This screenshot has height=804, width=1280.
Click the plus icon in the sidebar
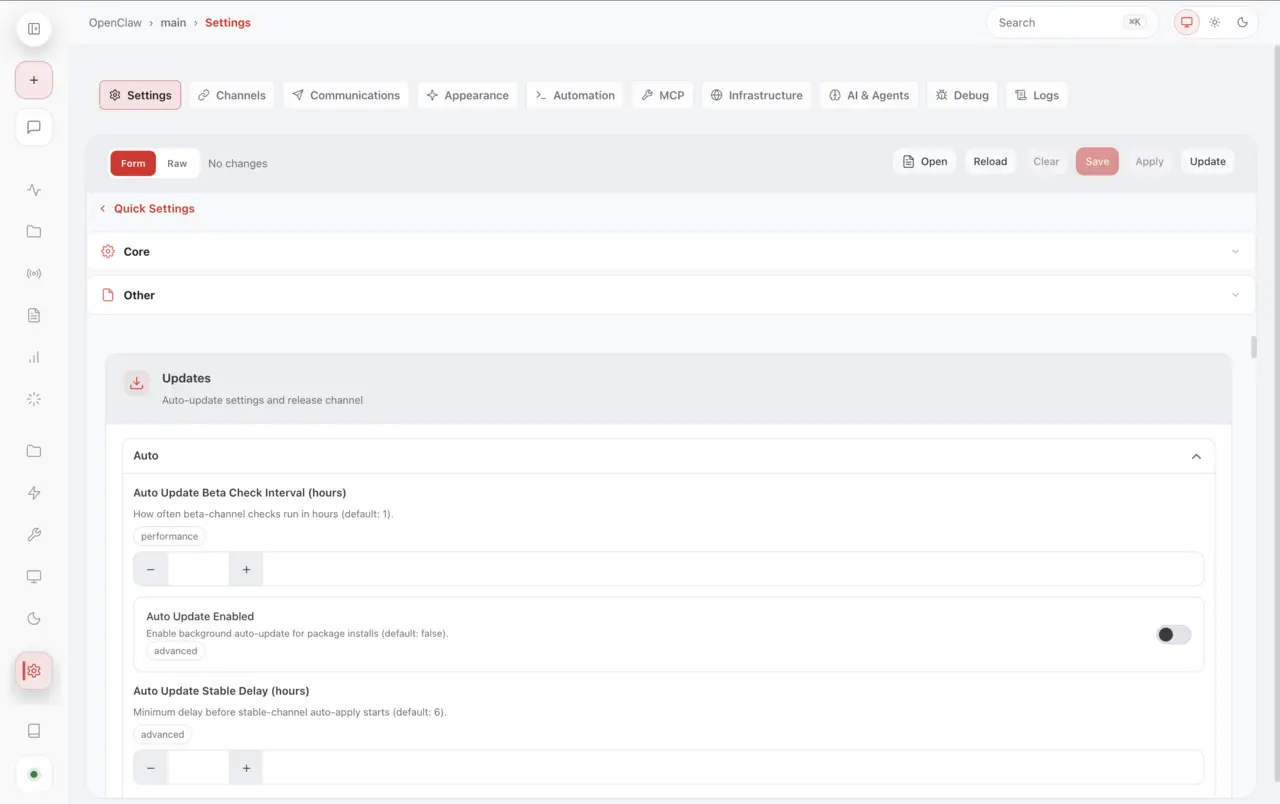pyautogui.click(x=34, y=80)
